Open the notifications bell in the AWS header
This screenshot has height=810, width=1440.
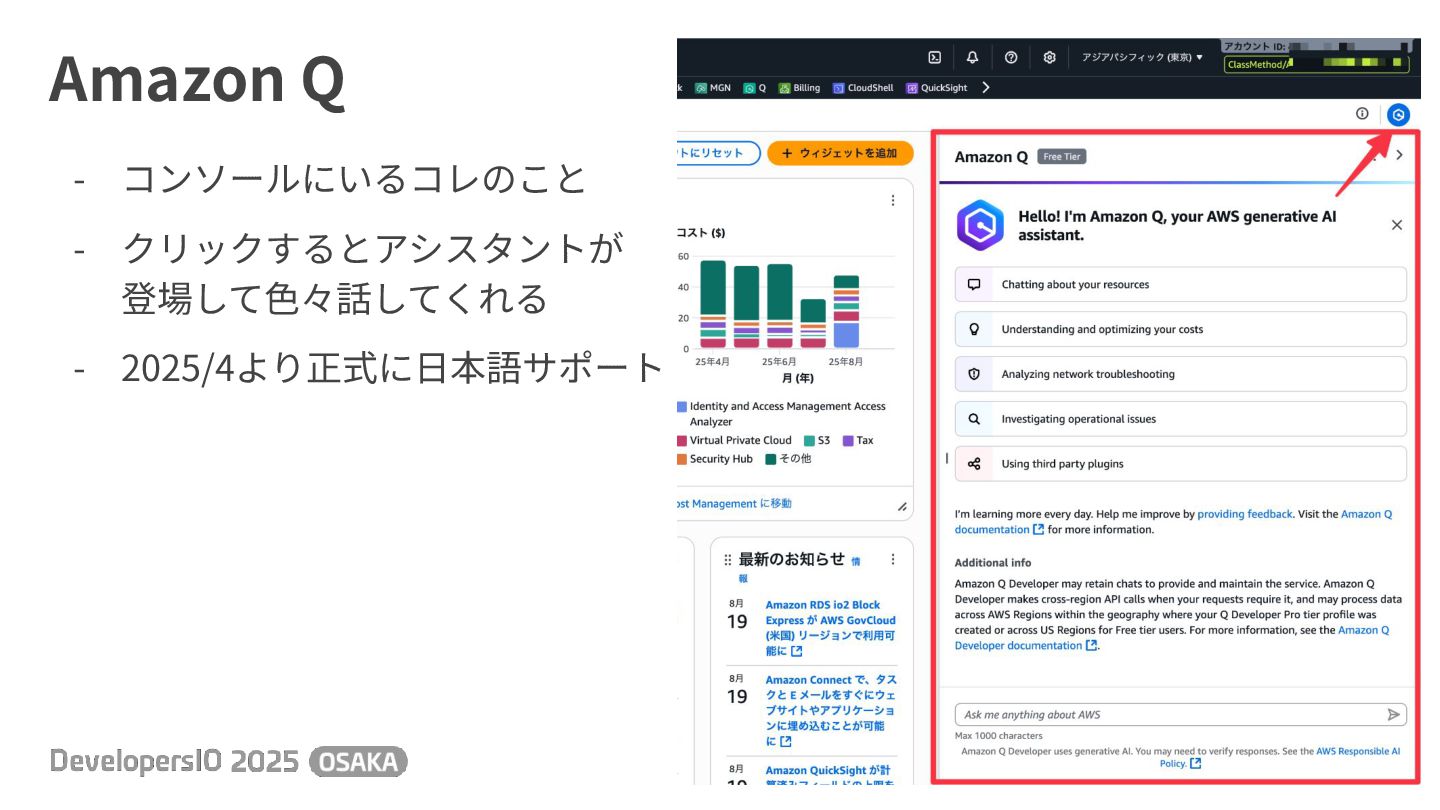pos(972,57)
